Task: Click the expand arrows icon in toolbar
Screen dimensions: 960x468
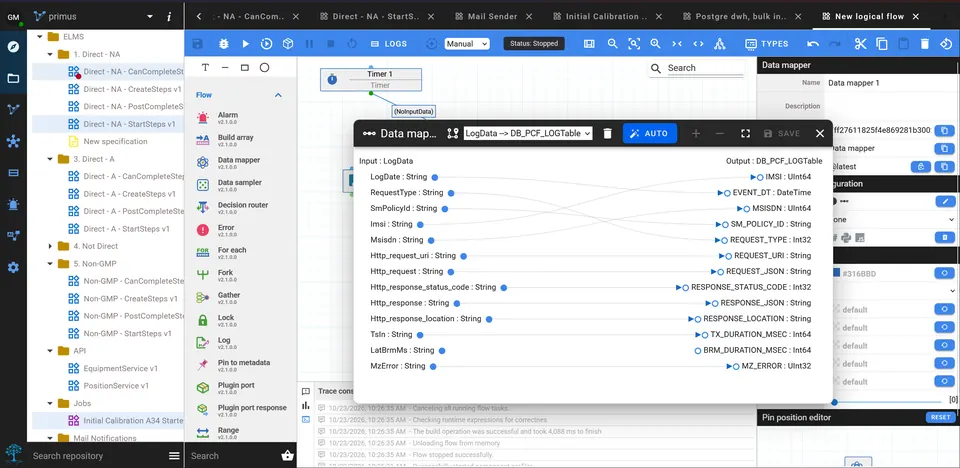Action: tap(698, 44)
